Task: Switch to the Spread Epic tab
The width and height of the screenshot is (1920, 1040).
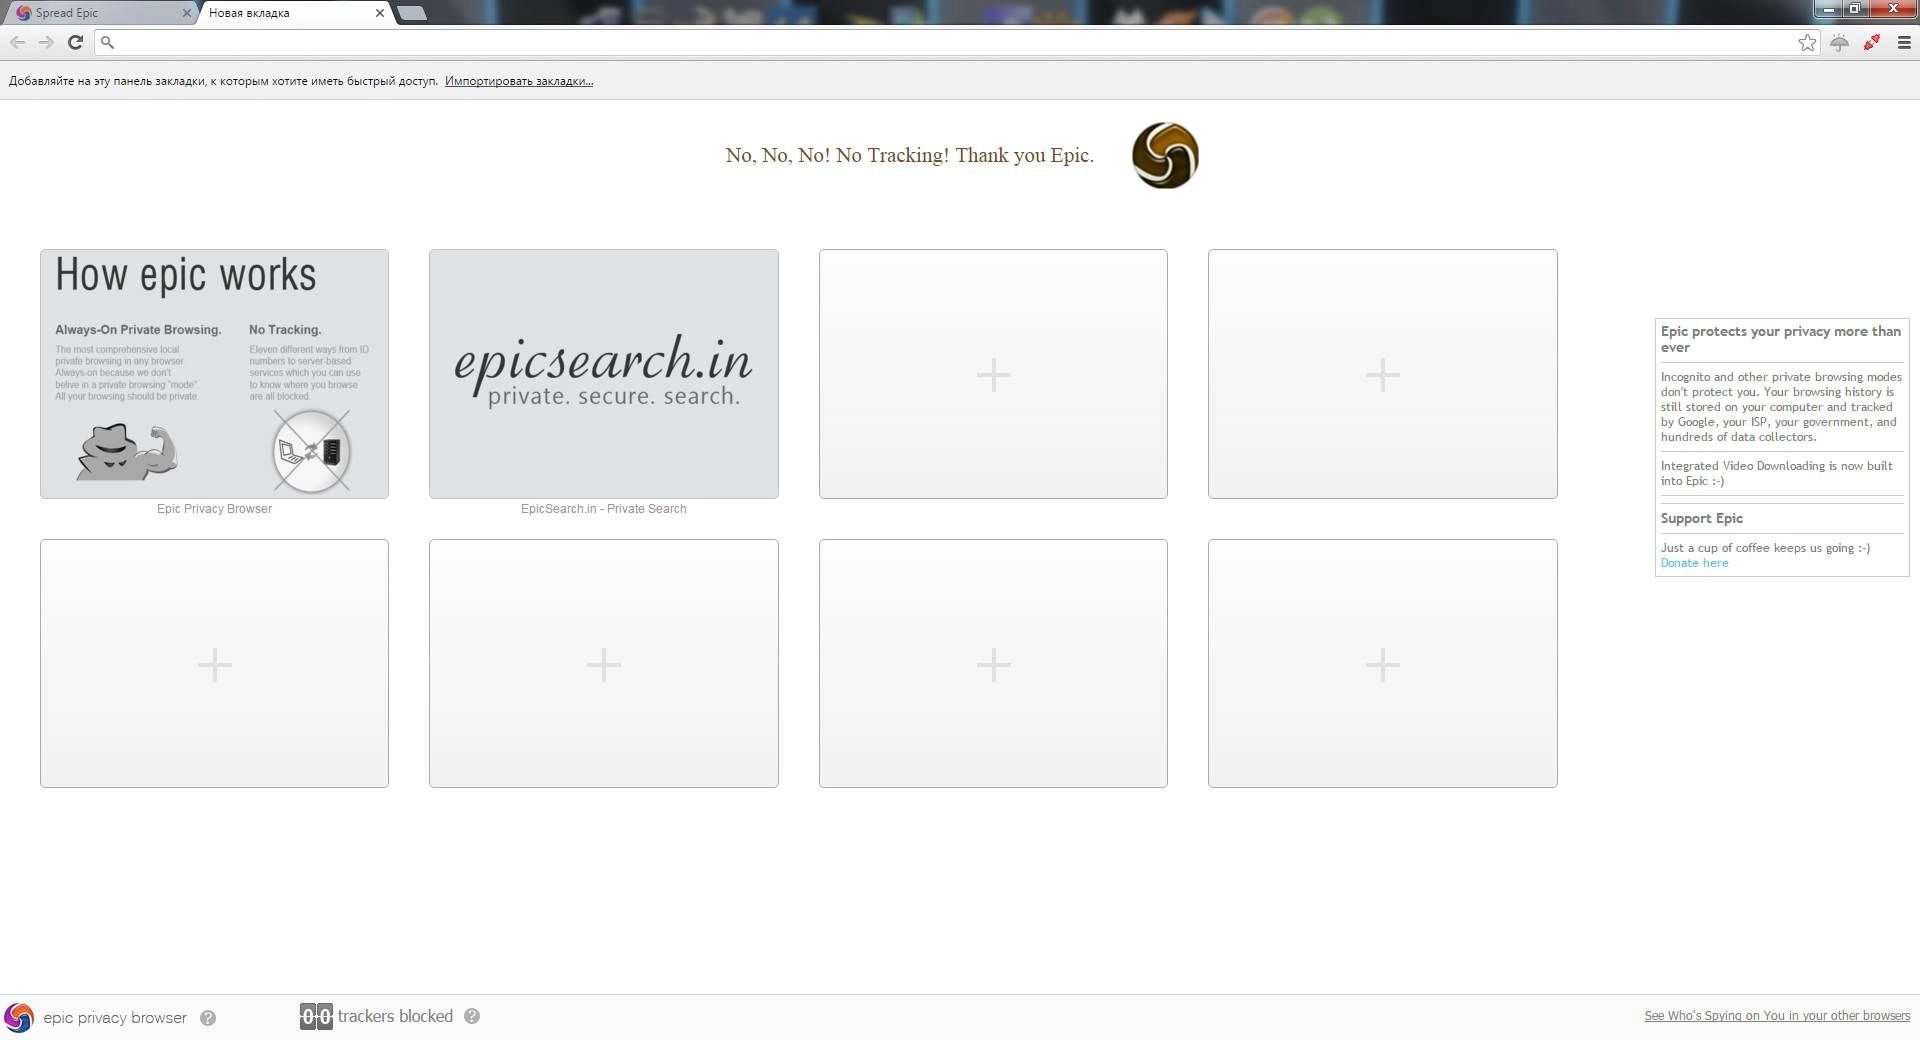Action: [100, 13]
